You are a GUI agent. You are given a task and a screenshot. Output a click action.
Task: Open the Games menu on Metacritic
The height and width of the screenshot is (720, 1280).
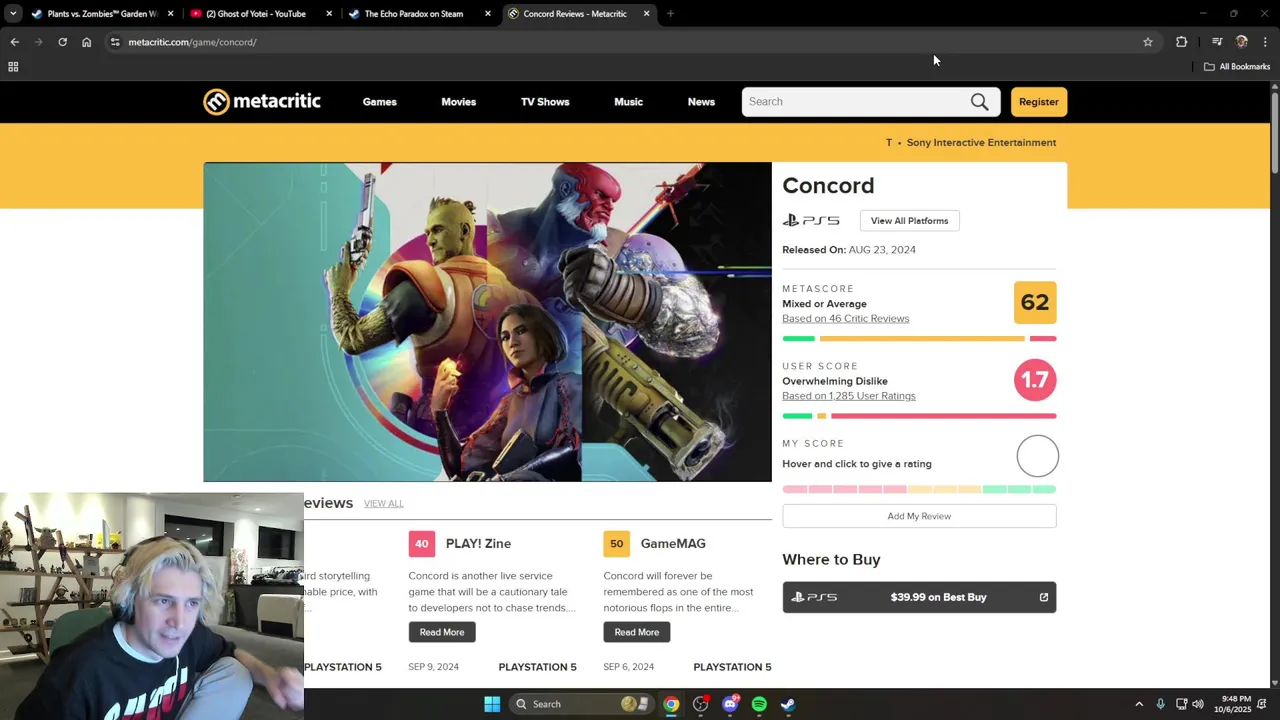[379, 102]
